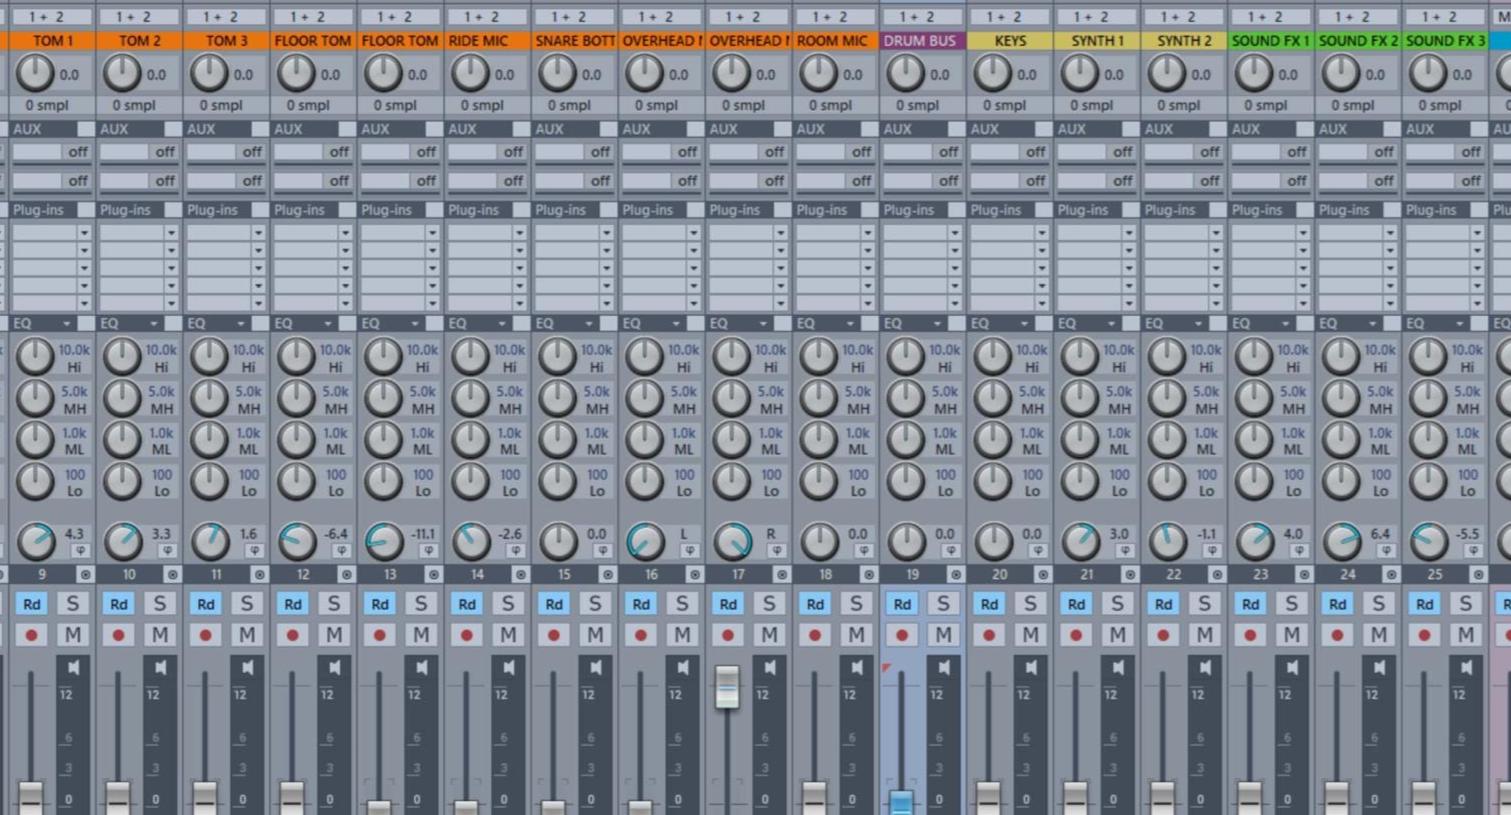Image resolution: width=1511 pixels, height=815 pixels.
Task: Arm recording on the TOM 2 channel
Action: pyautogui.click(x=119, y=635)
